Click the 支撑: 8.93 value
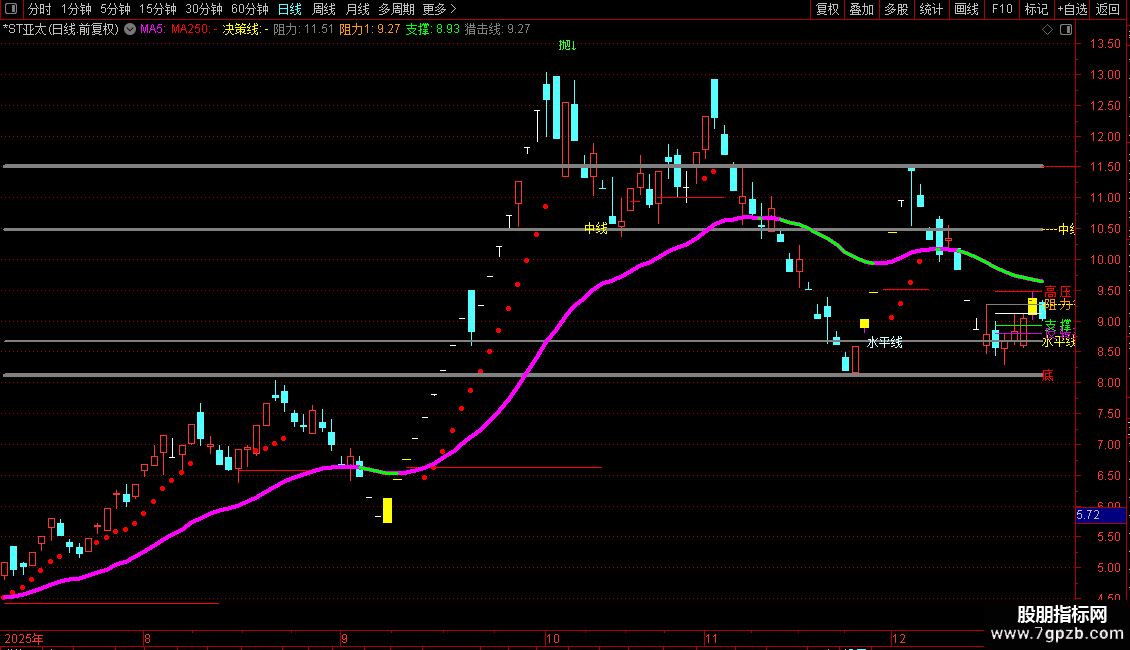Image resolution: width=1130 pixels, height=650 pixels. tap(432, 30)
